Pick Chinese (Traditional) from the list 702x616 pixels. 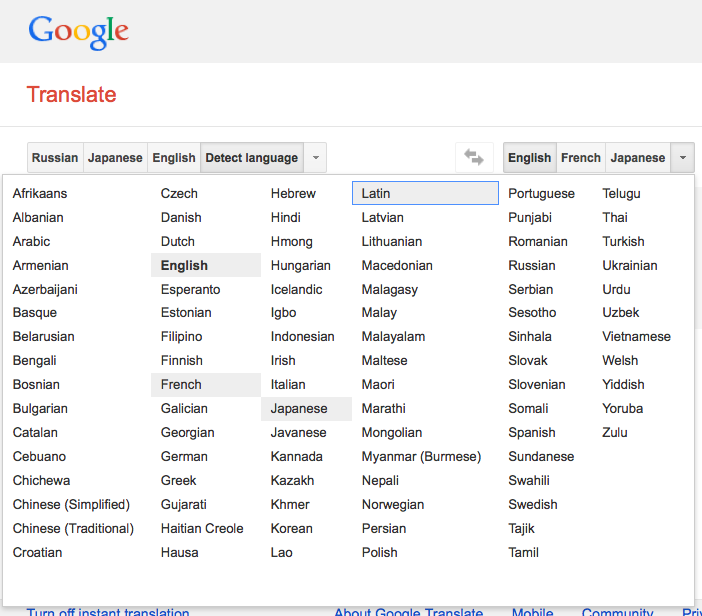(73, 528)
